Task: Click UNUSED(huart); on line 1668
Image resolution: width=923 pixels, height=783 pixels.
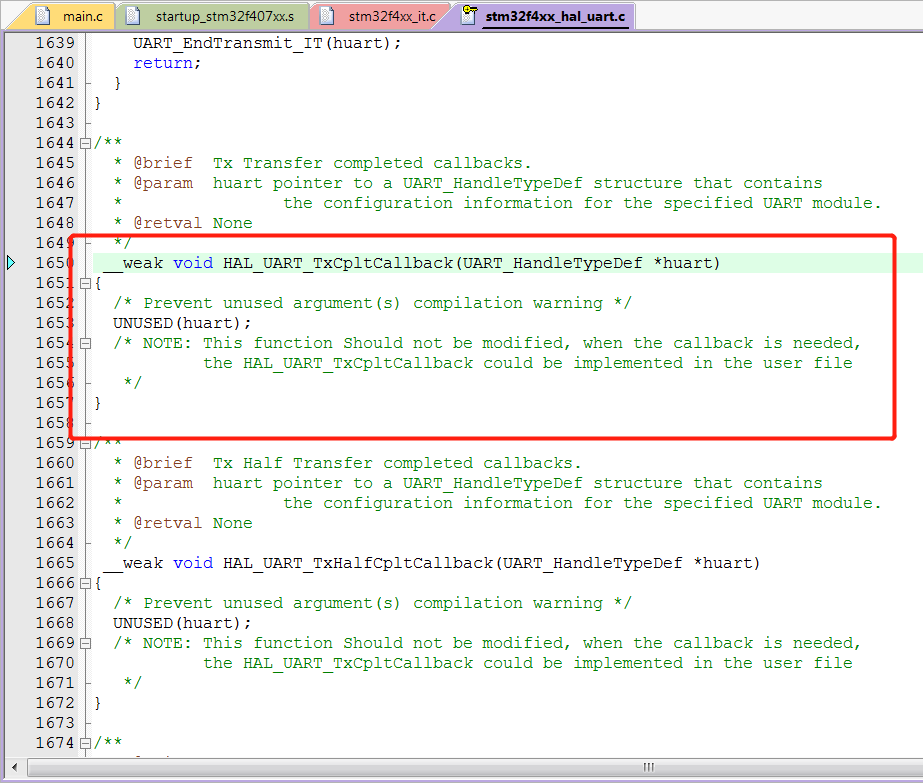Action: (x=182, y=623)
